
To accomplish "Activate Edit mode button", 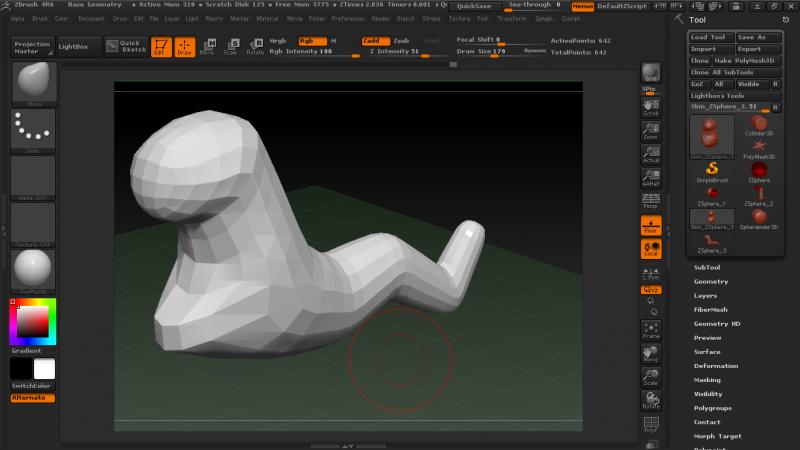I will [x=161, y=46].
